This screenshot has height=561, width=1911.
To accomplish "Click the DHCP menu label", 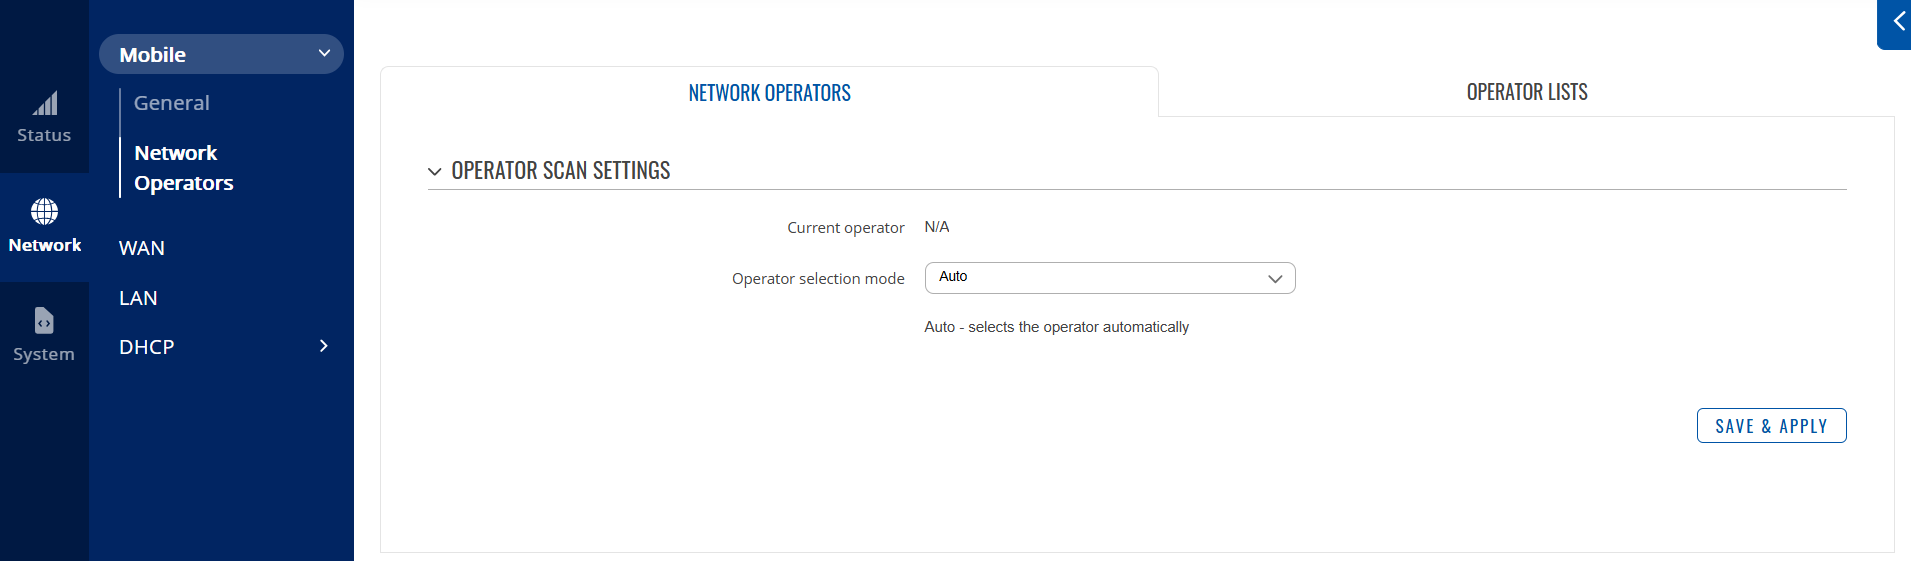I will 147,347.
